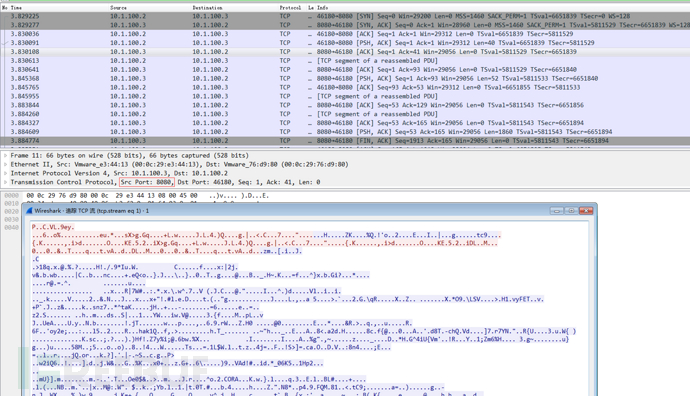Select the packet at time 3.830108
This screenshot has width=690, height=396.
[x=345, y=51]
